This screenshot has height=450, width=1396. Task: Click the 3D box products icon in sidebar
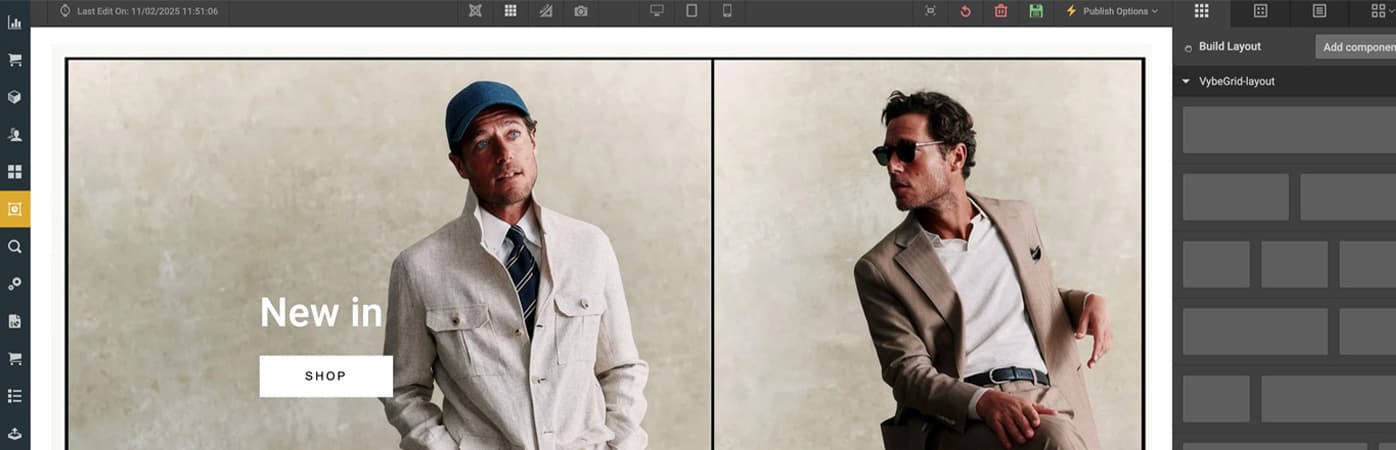pos(15,97)
